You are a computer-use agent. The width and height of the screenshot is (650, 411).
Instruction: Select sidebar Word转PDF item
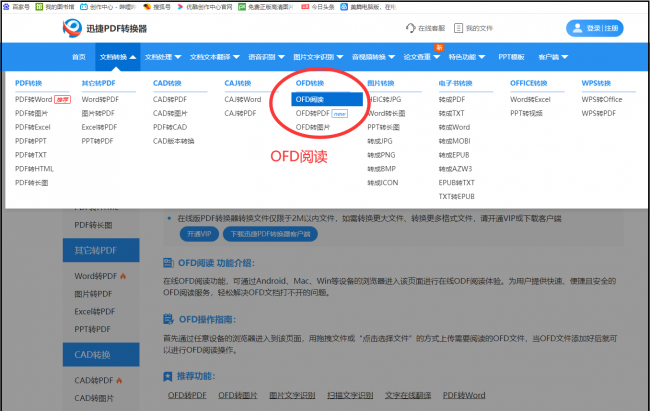96,276
